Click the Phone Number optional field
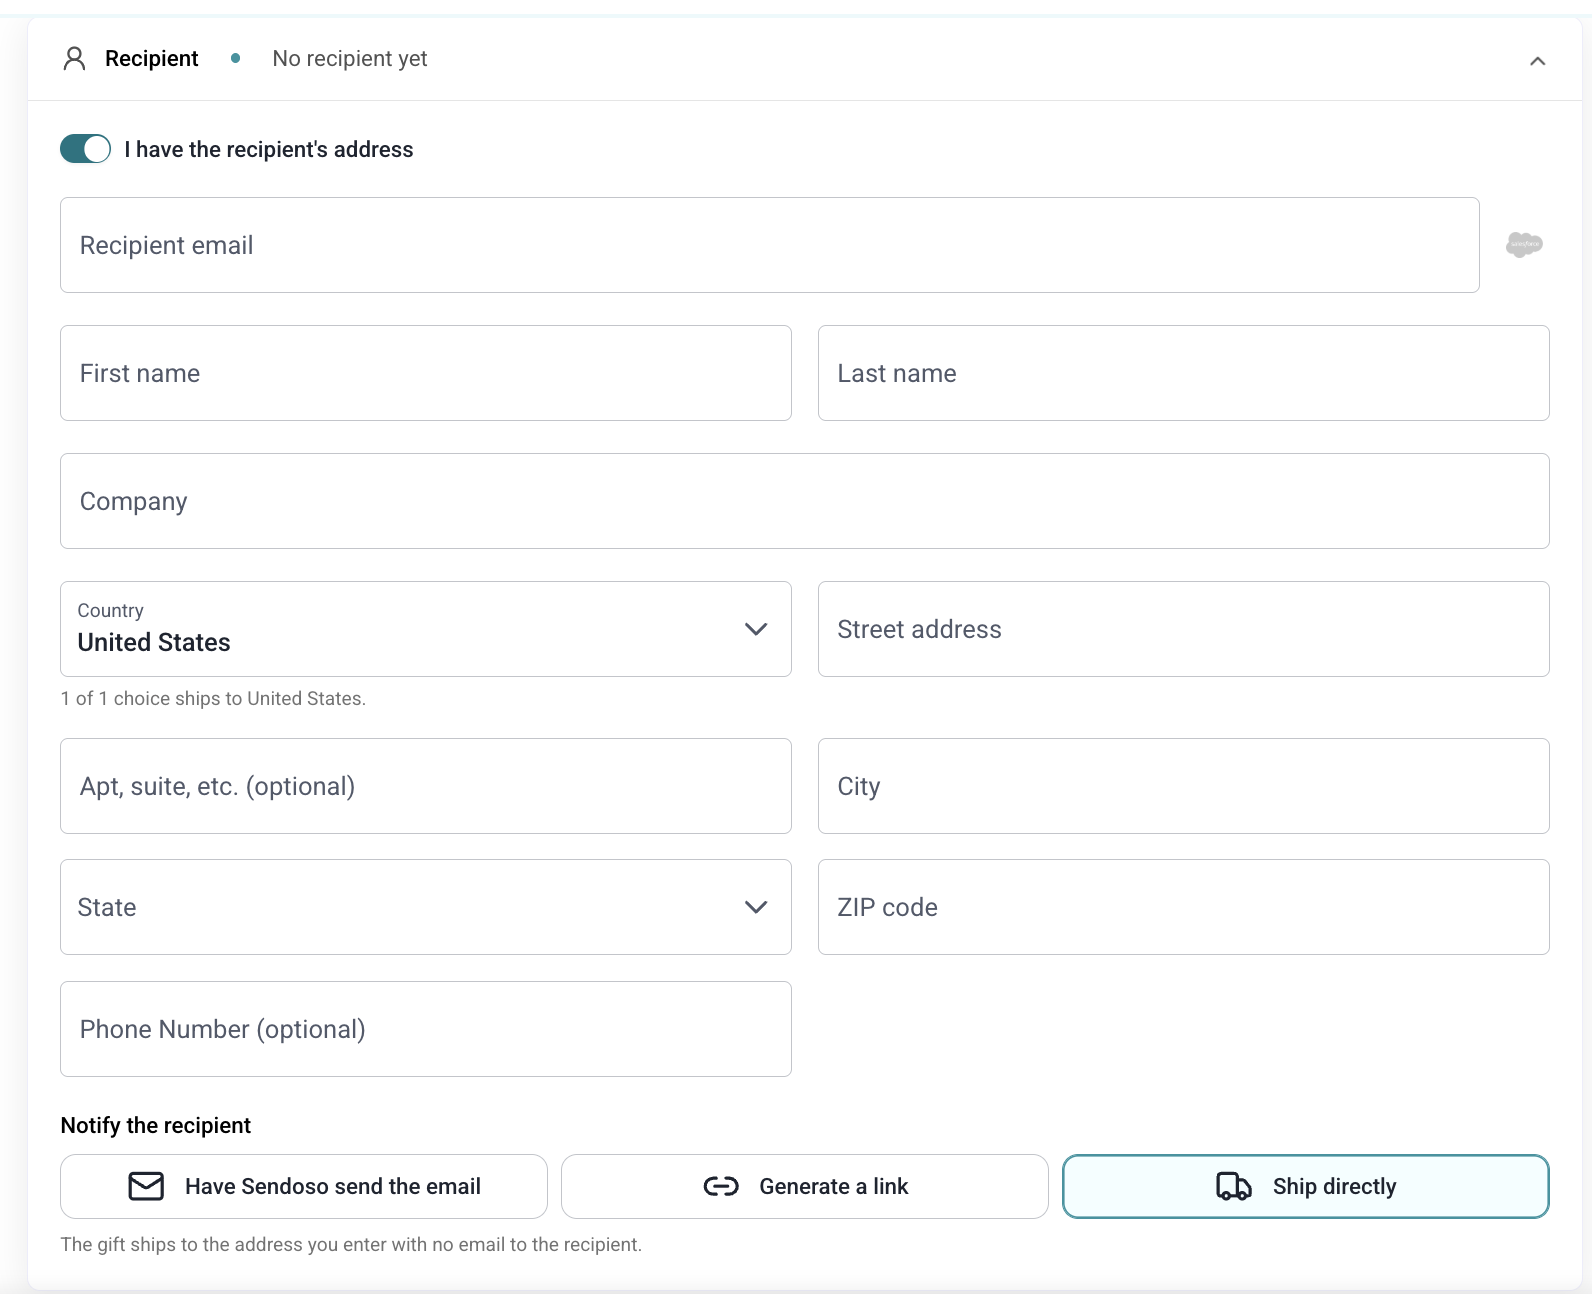 tap(426, 1029)
